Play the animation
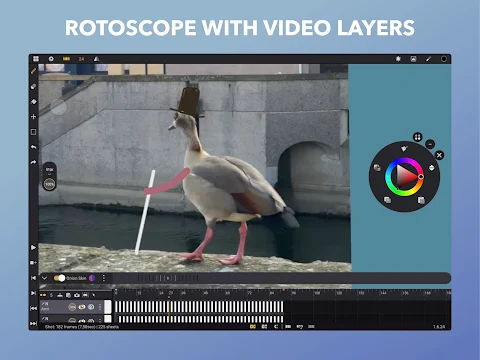 pos(33,248)
